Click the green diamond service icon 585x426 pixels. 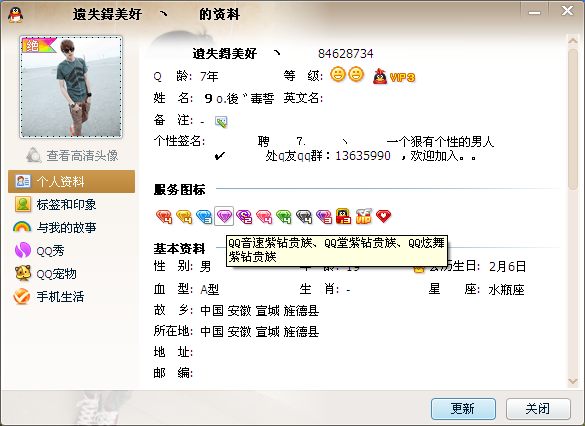click(x=284, y=216)
